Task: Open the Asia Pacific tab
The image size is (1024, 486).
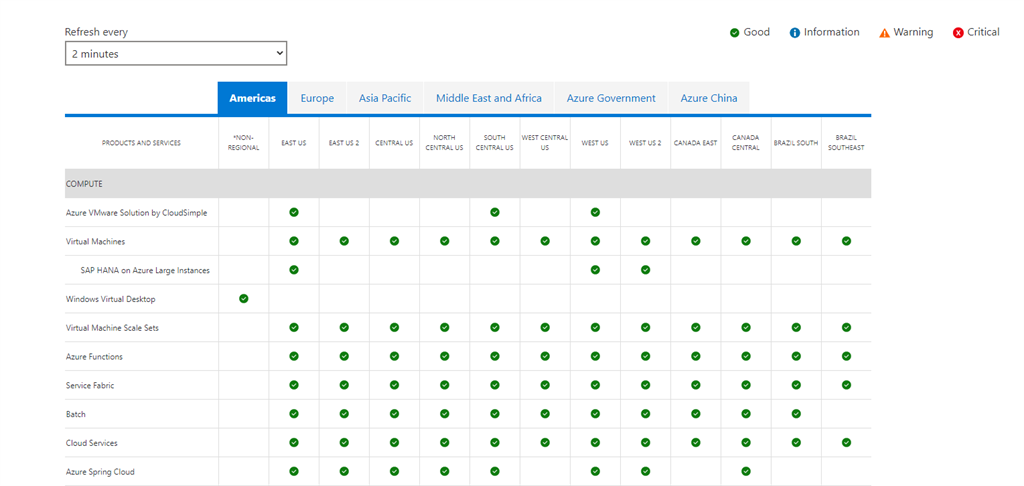Action: (x=385, y=98)
